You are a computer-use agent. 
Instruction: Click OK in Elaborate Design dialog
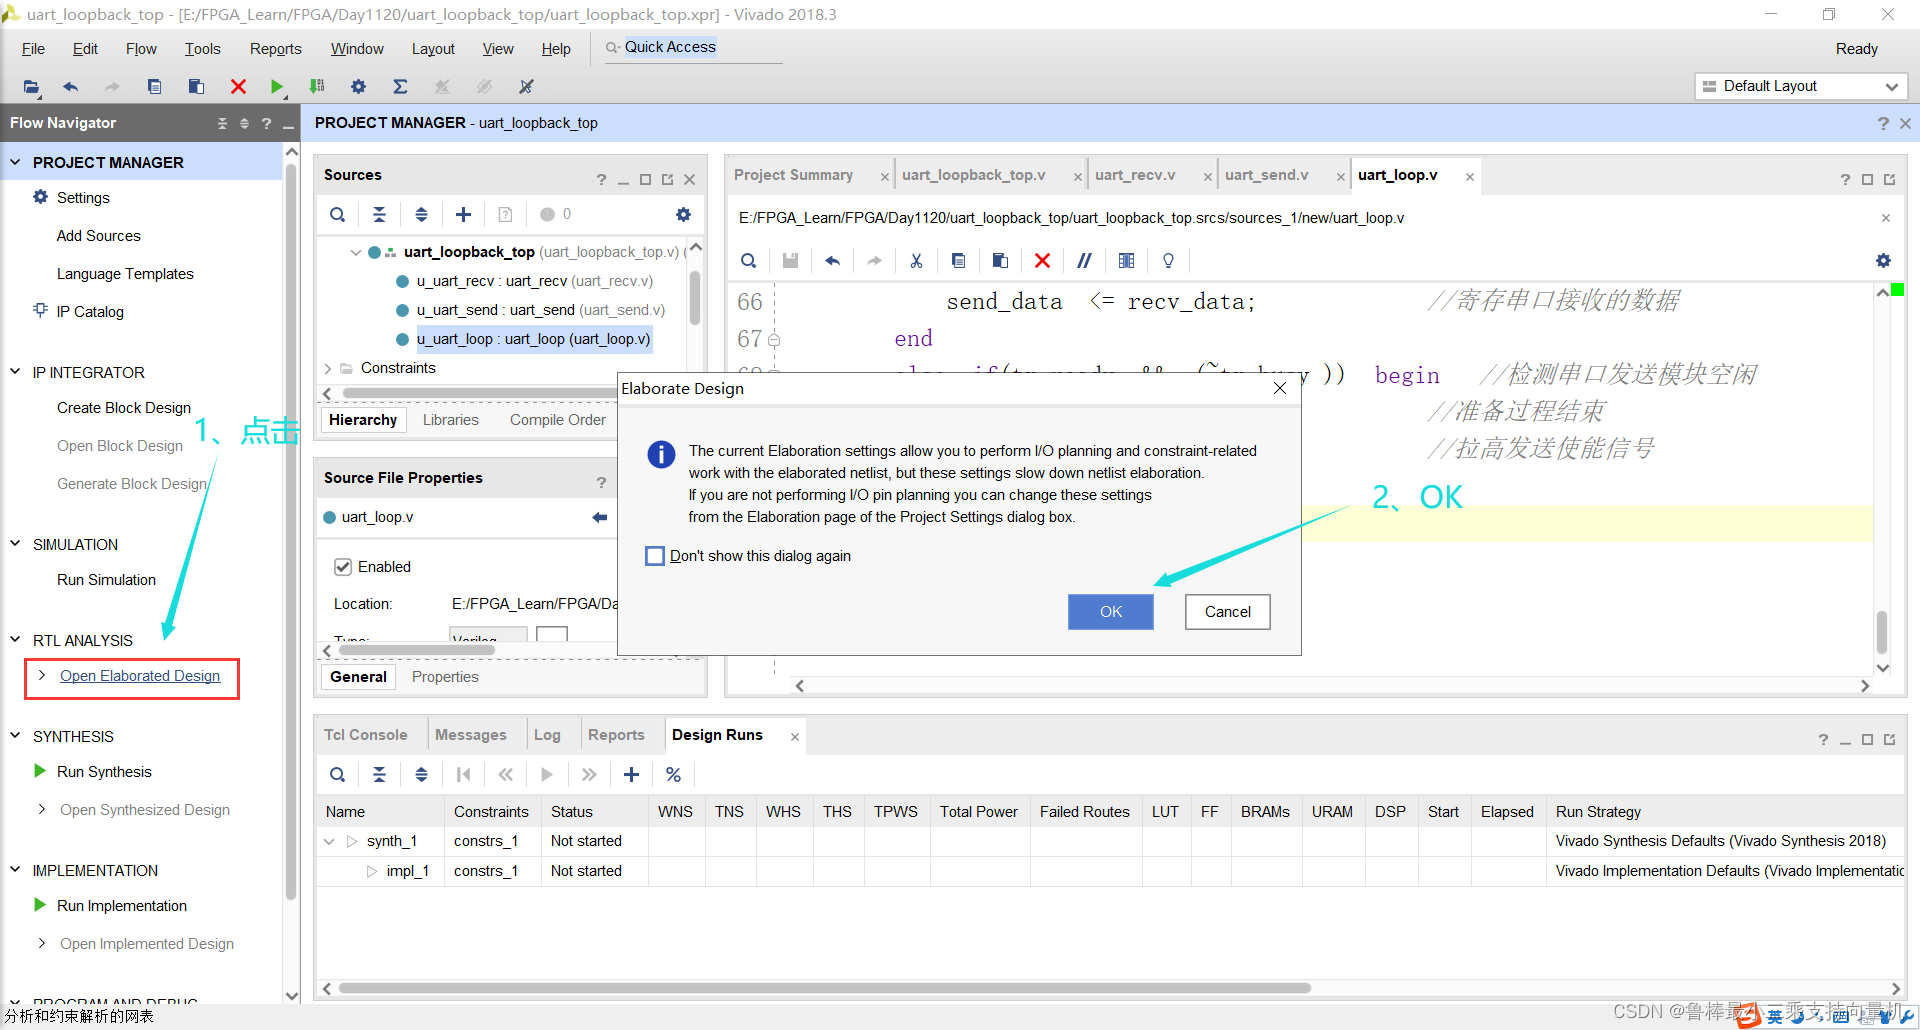(x=1110, y=612)
